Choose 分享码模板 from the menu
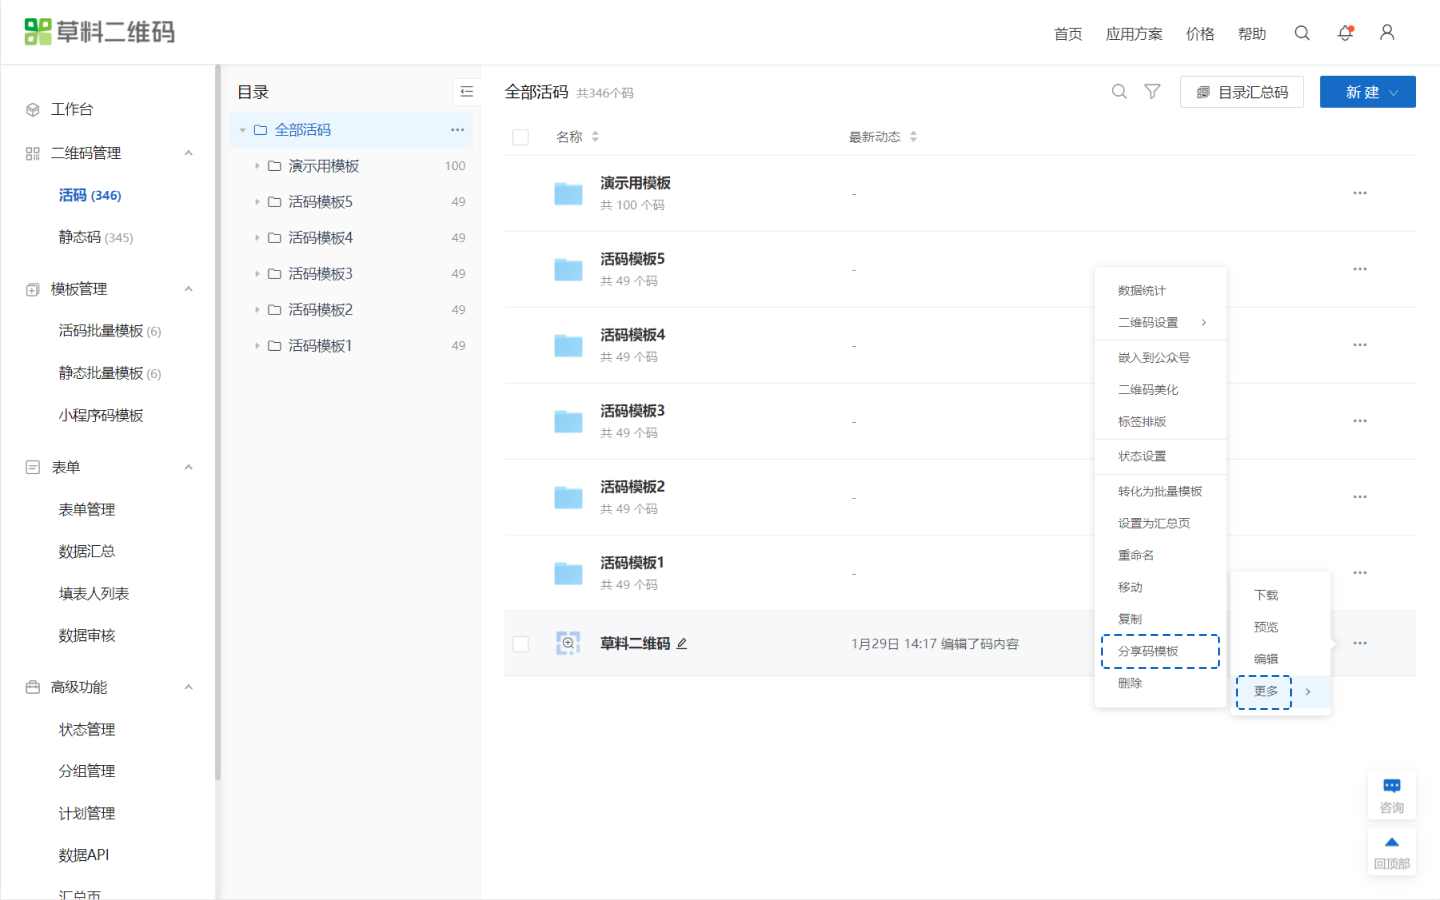Screen dimensions: 1440x900 click(1148, 651)
